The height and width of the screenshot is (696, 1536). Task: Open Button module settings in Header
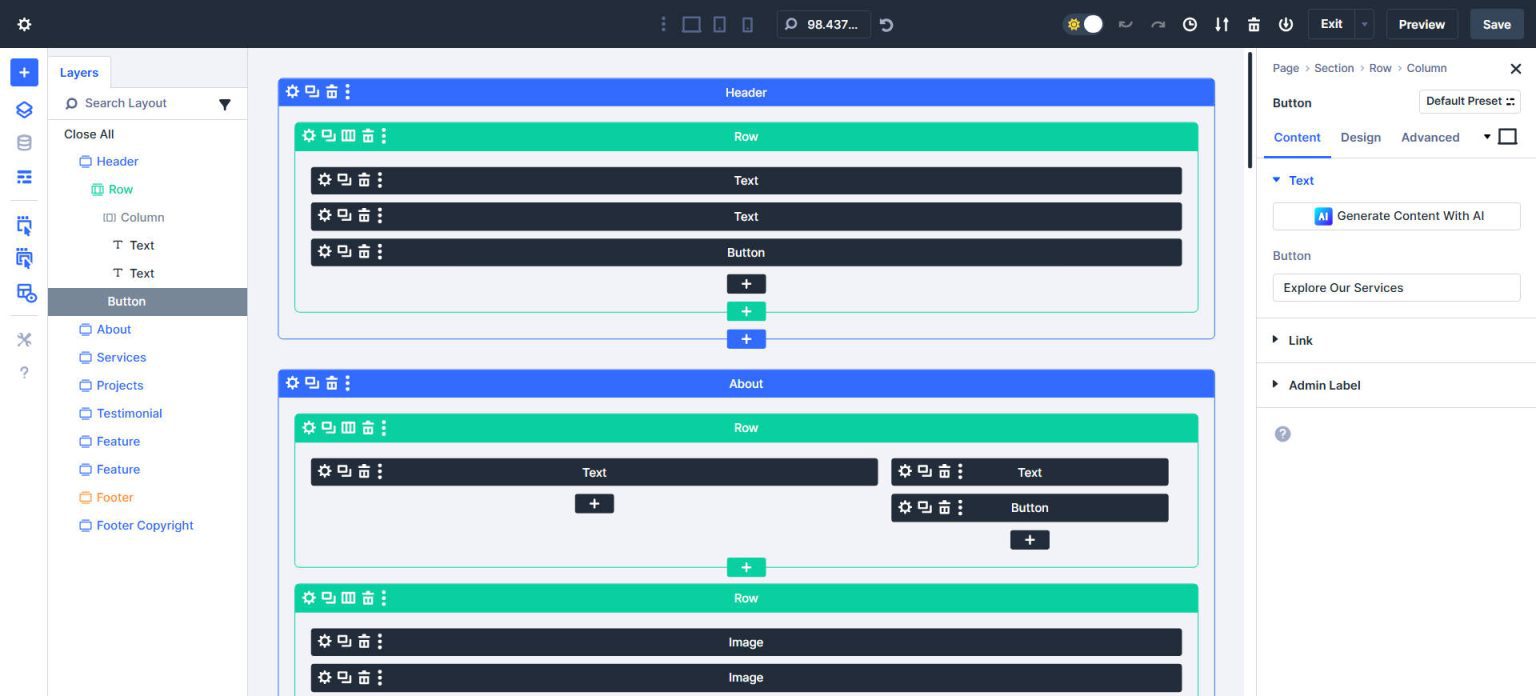(x=324, y=252)
